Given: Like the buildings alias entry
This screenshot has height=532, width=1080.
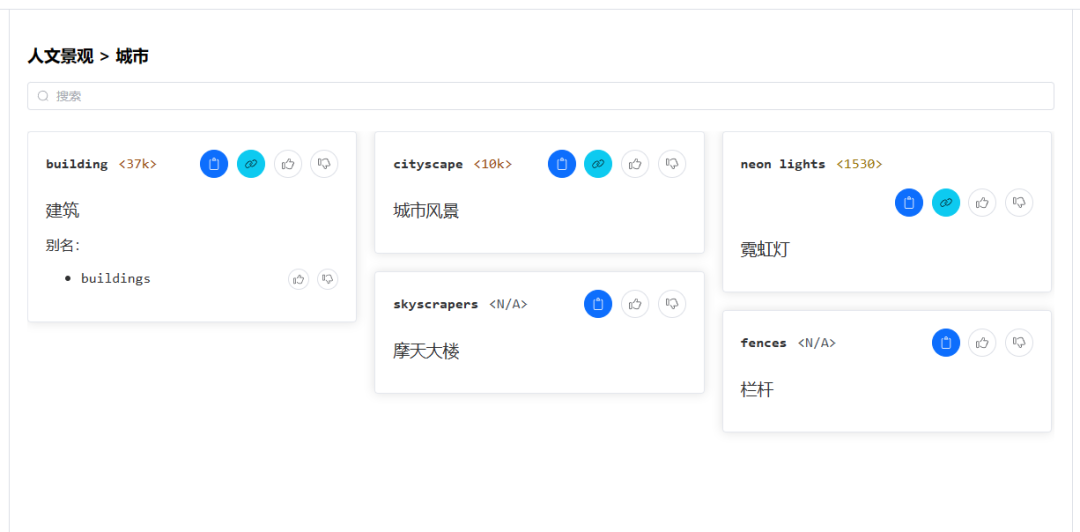Looking at the screenshot, I should 298,279.
